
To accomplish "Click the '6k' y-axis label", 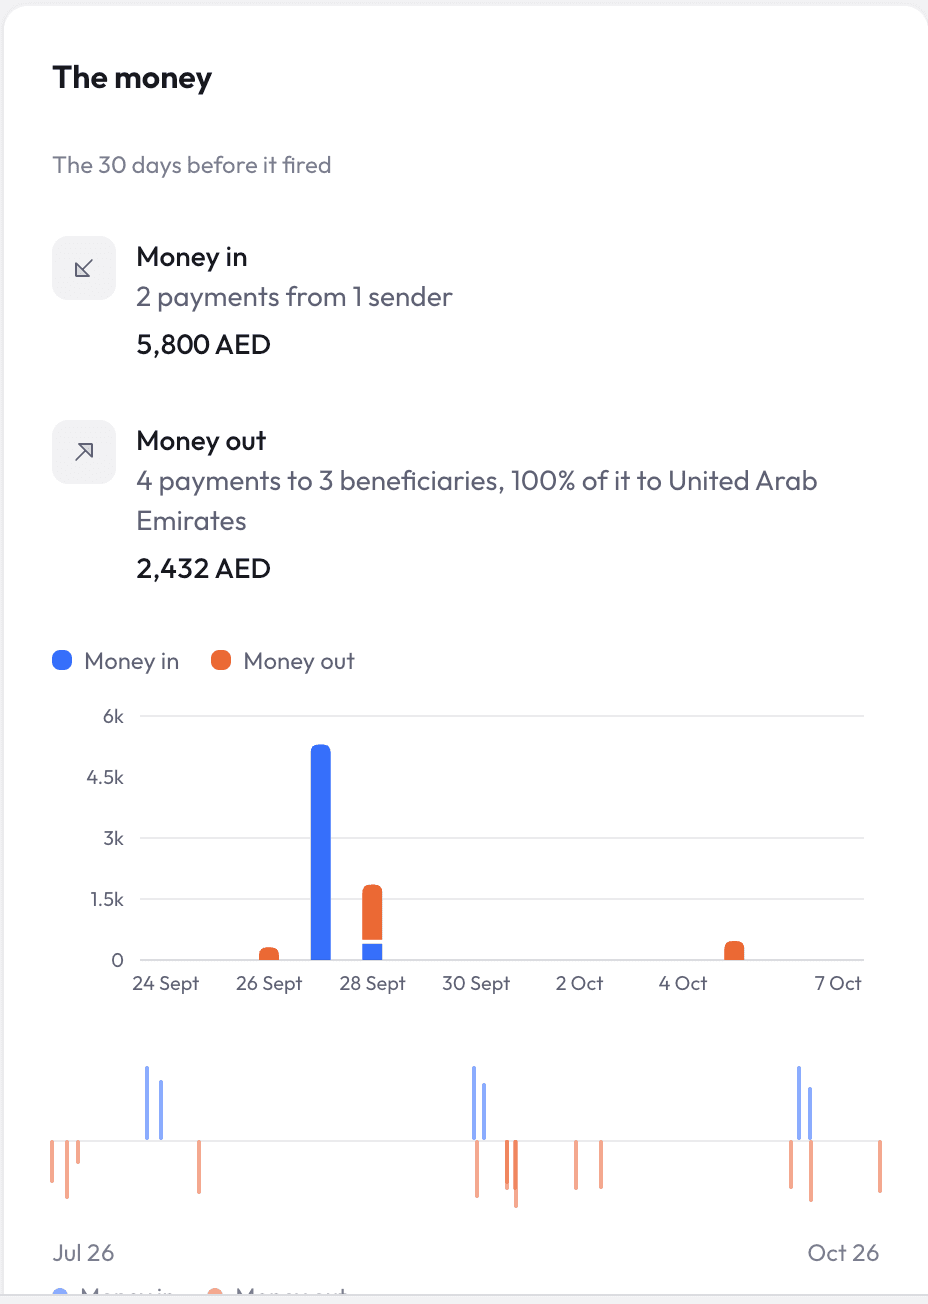I will click(x=113, y=716).
